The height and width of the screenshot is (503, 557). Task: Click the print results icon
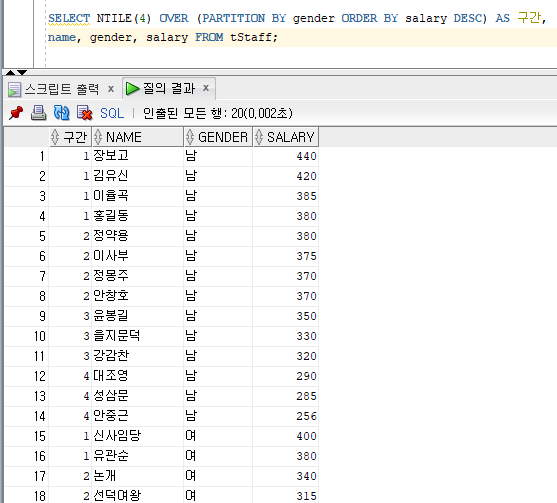click(38, 113)
